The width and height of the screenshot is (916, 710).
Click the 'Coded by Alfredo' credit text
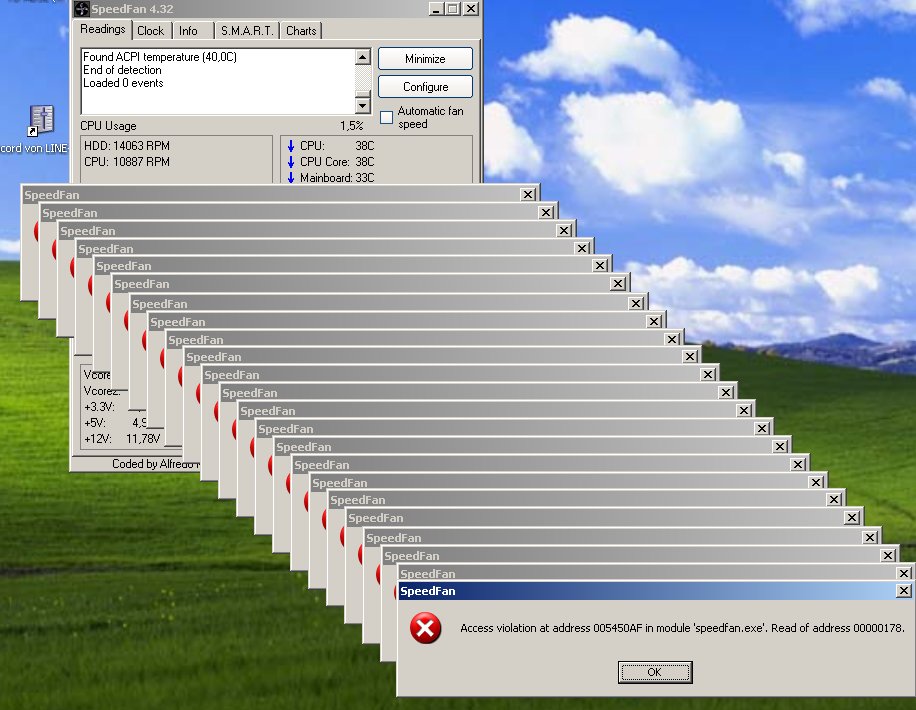153,464
